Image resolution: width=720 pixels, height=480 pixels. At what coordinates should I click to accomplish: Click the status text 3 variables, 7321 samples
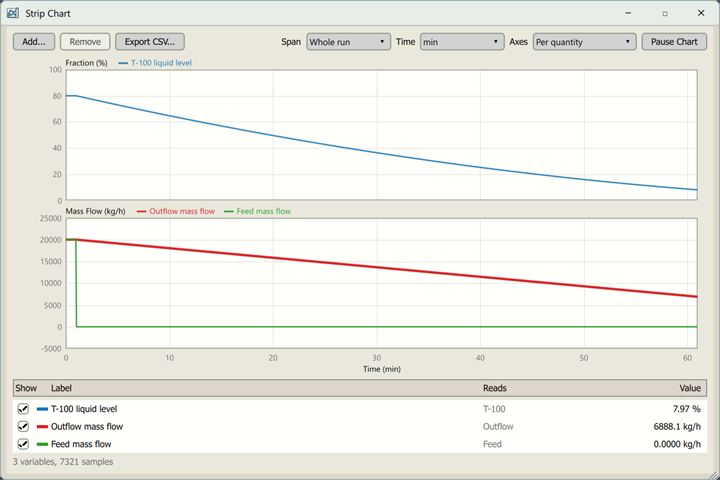pyautogui.click(x=63, y=462)
